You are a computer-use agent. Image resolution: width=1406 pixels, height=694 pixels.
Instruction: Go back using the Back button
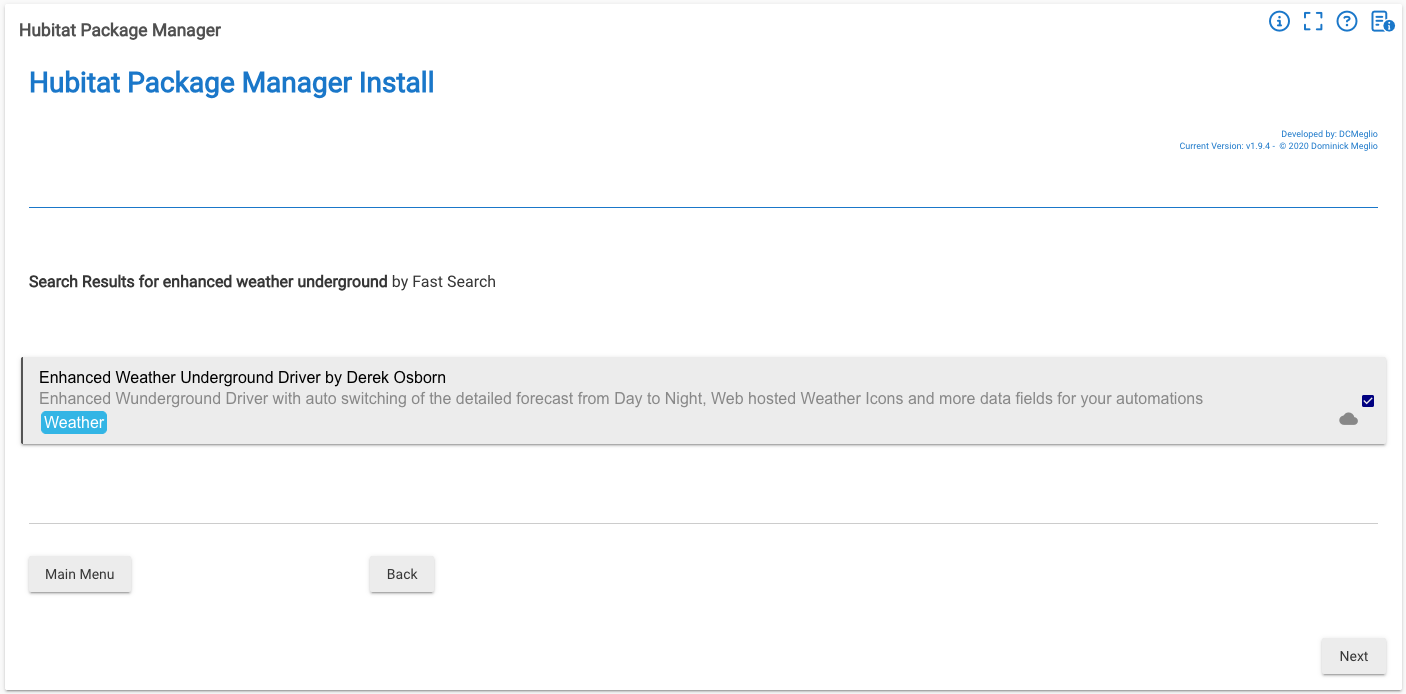[x=402, y=574]
